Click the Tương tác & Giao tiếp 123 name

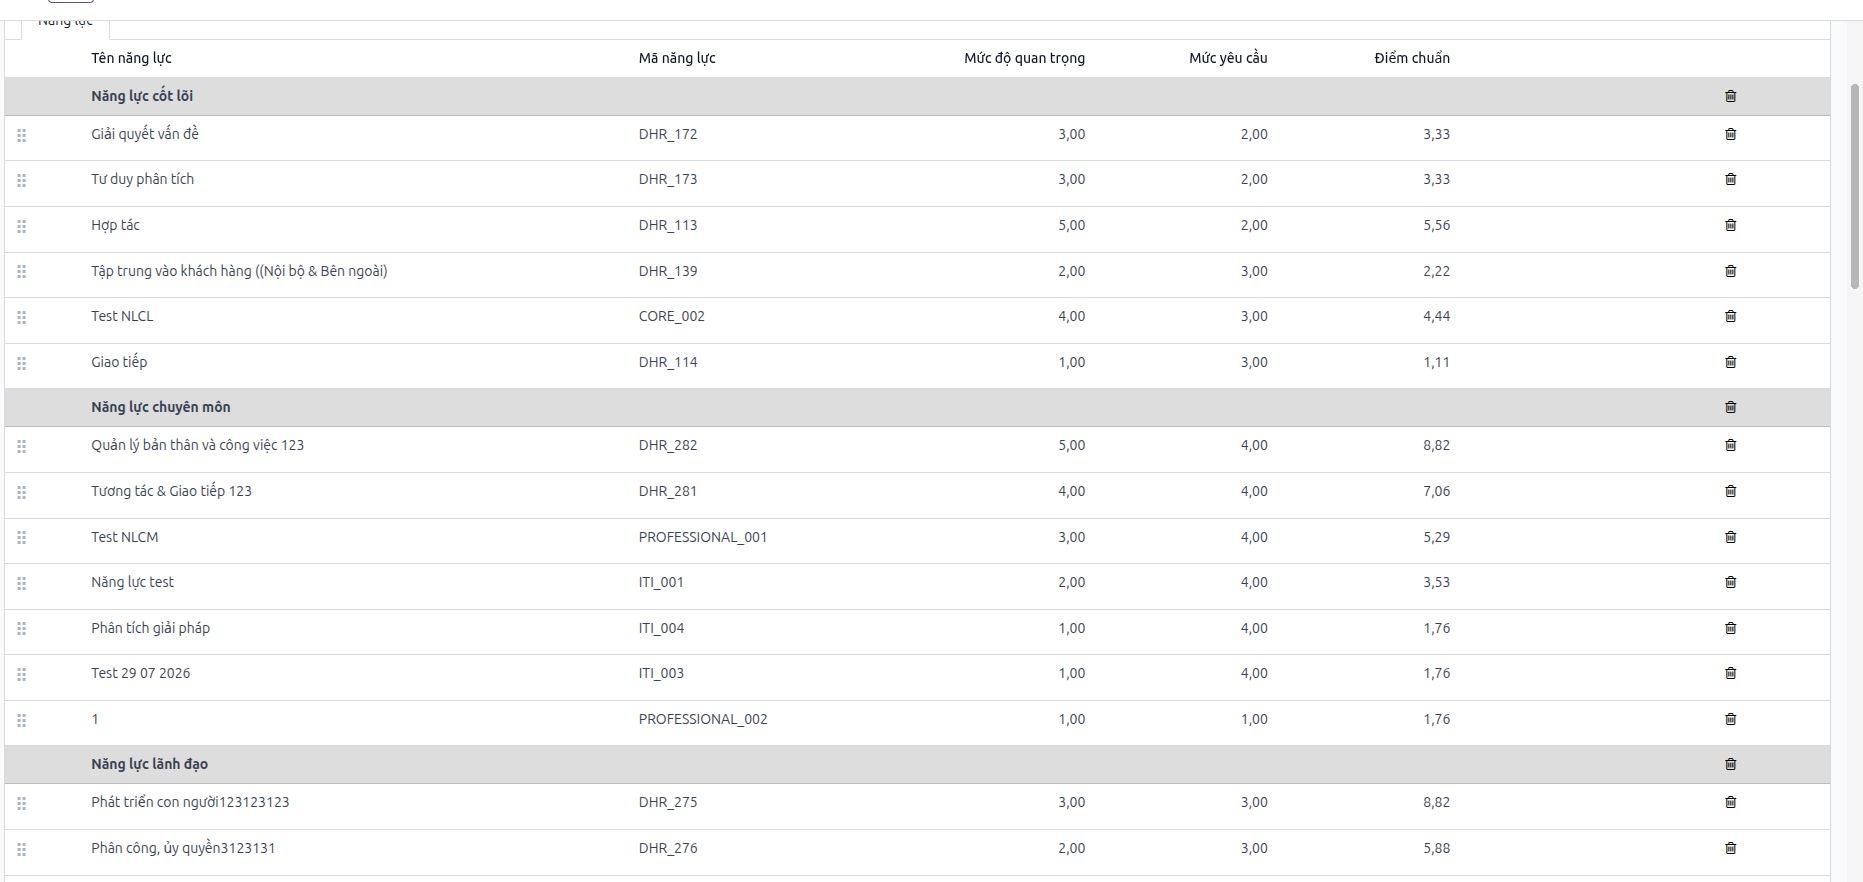coord(171,491)
